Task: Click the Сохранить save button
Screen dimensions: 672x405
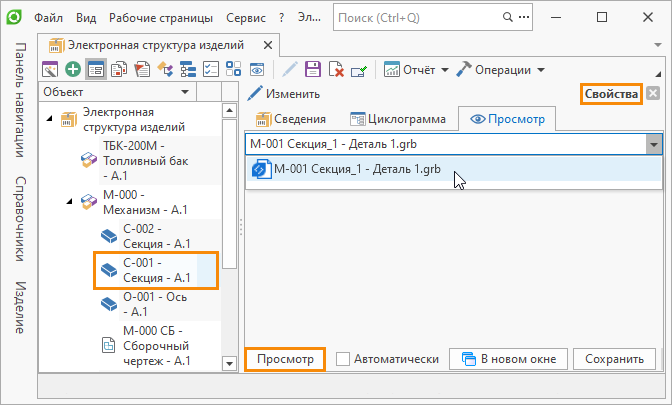Action: [x=615, y=359]
